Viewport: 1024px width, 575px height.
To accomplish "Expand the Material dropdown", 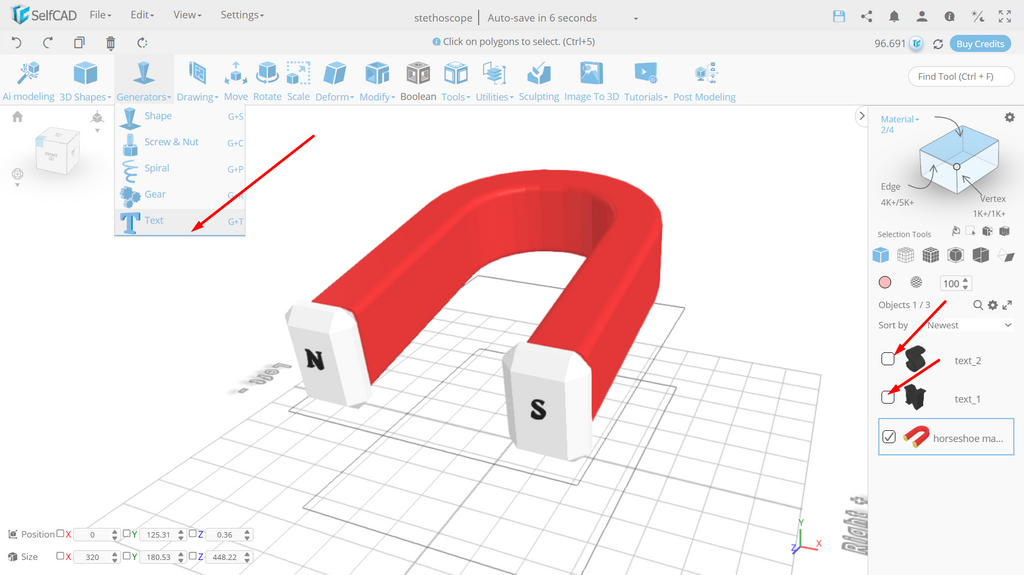I will [900, 119].
